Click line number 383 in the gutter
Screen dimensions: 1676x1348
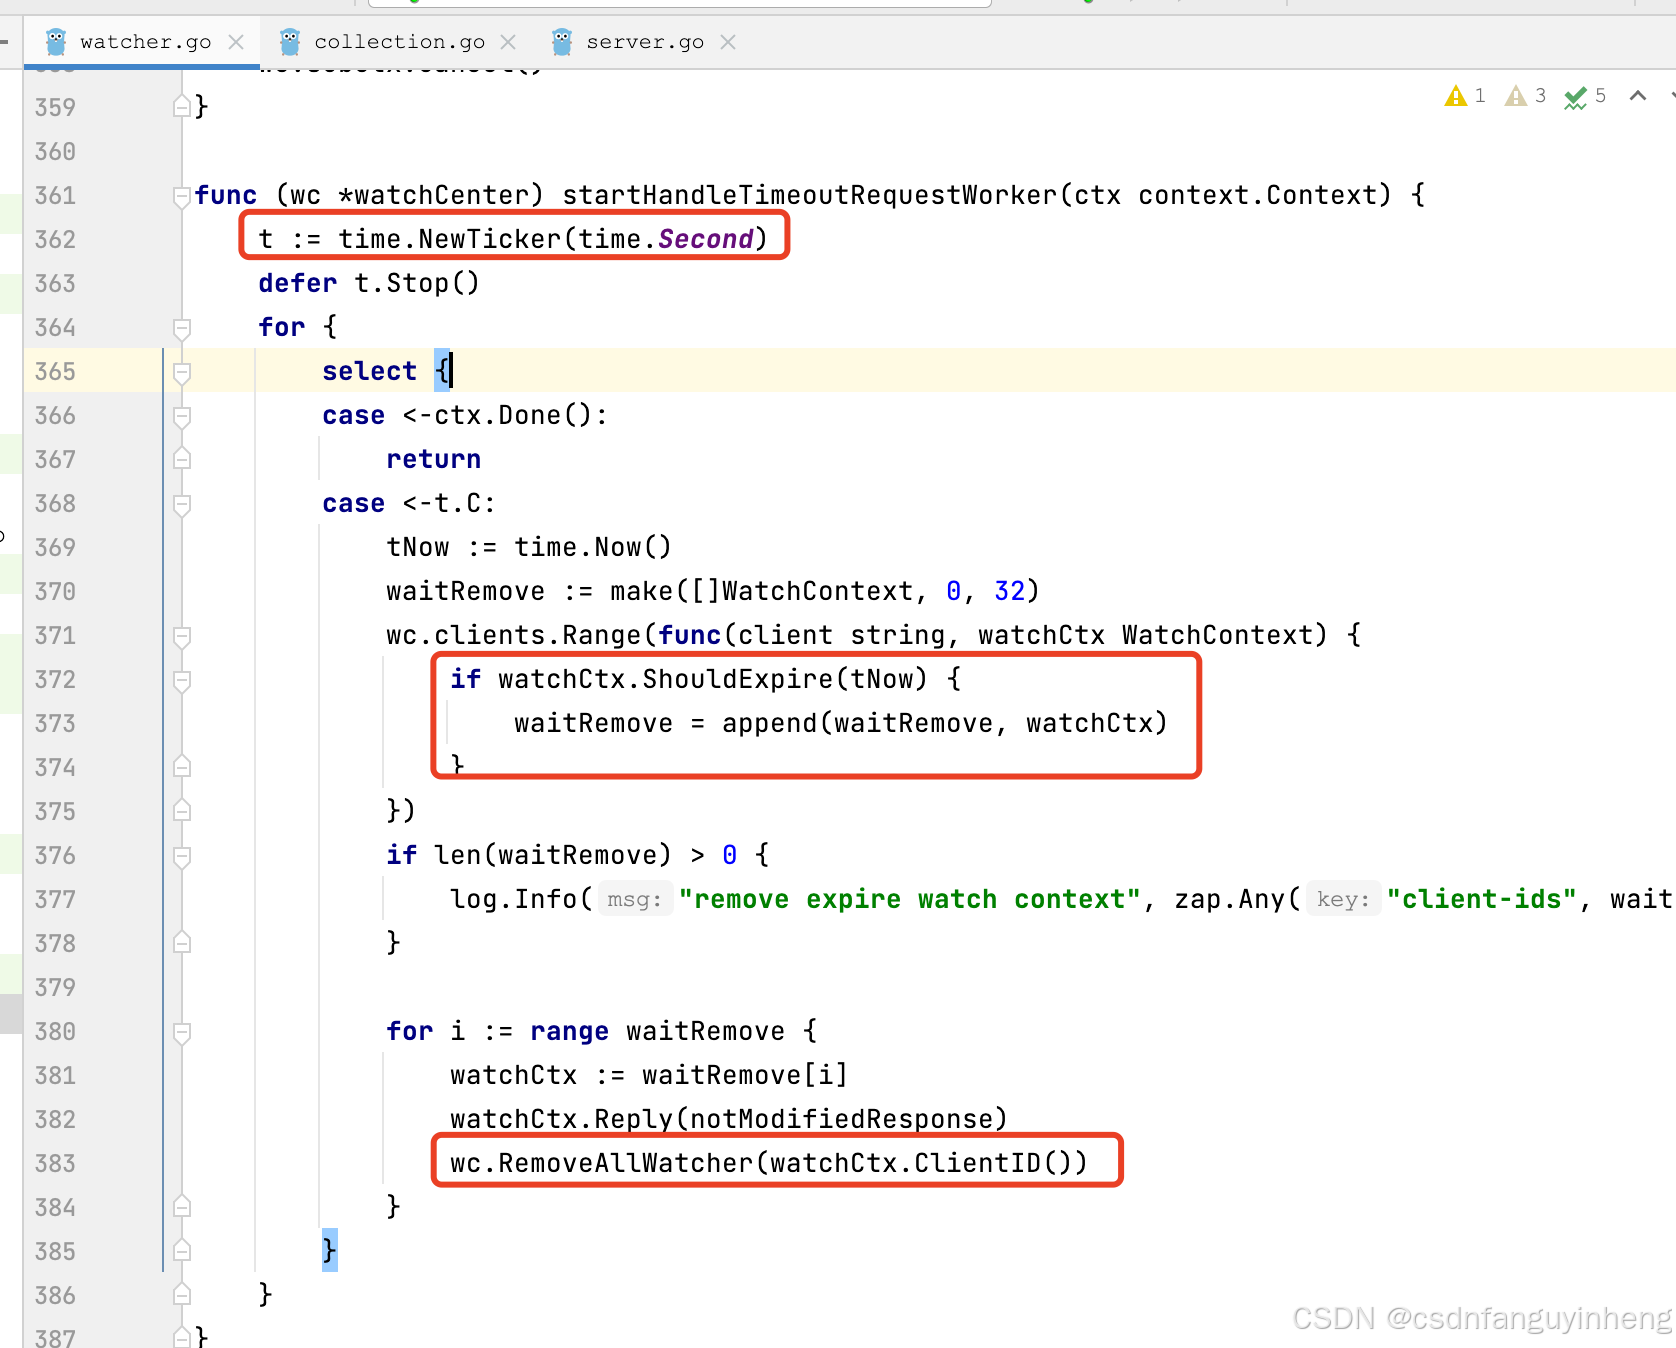[x=55, y=1164]
